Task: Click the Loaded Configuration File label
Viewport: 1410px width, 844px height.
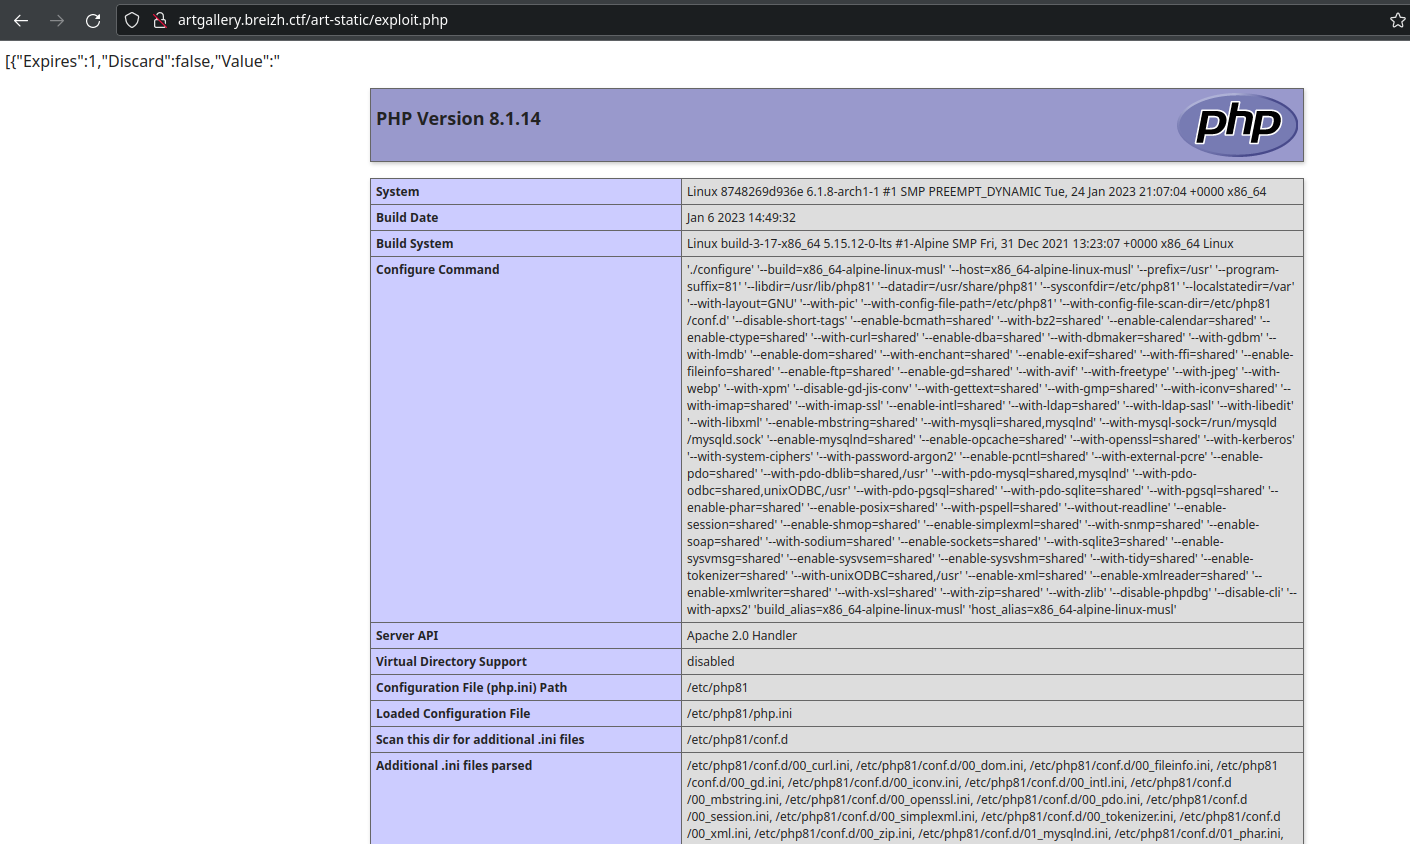Action: point(452,713)
